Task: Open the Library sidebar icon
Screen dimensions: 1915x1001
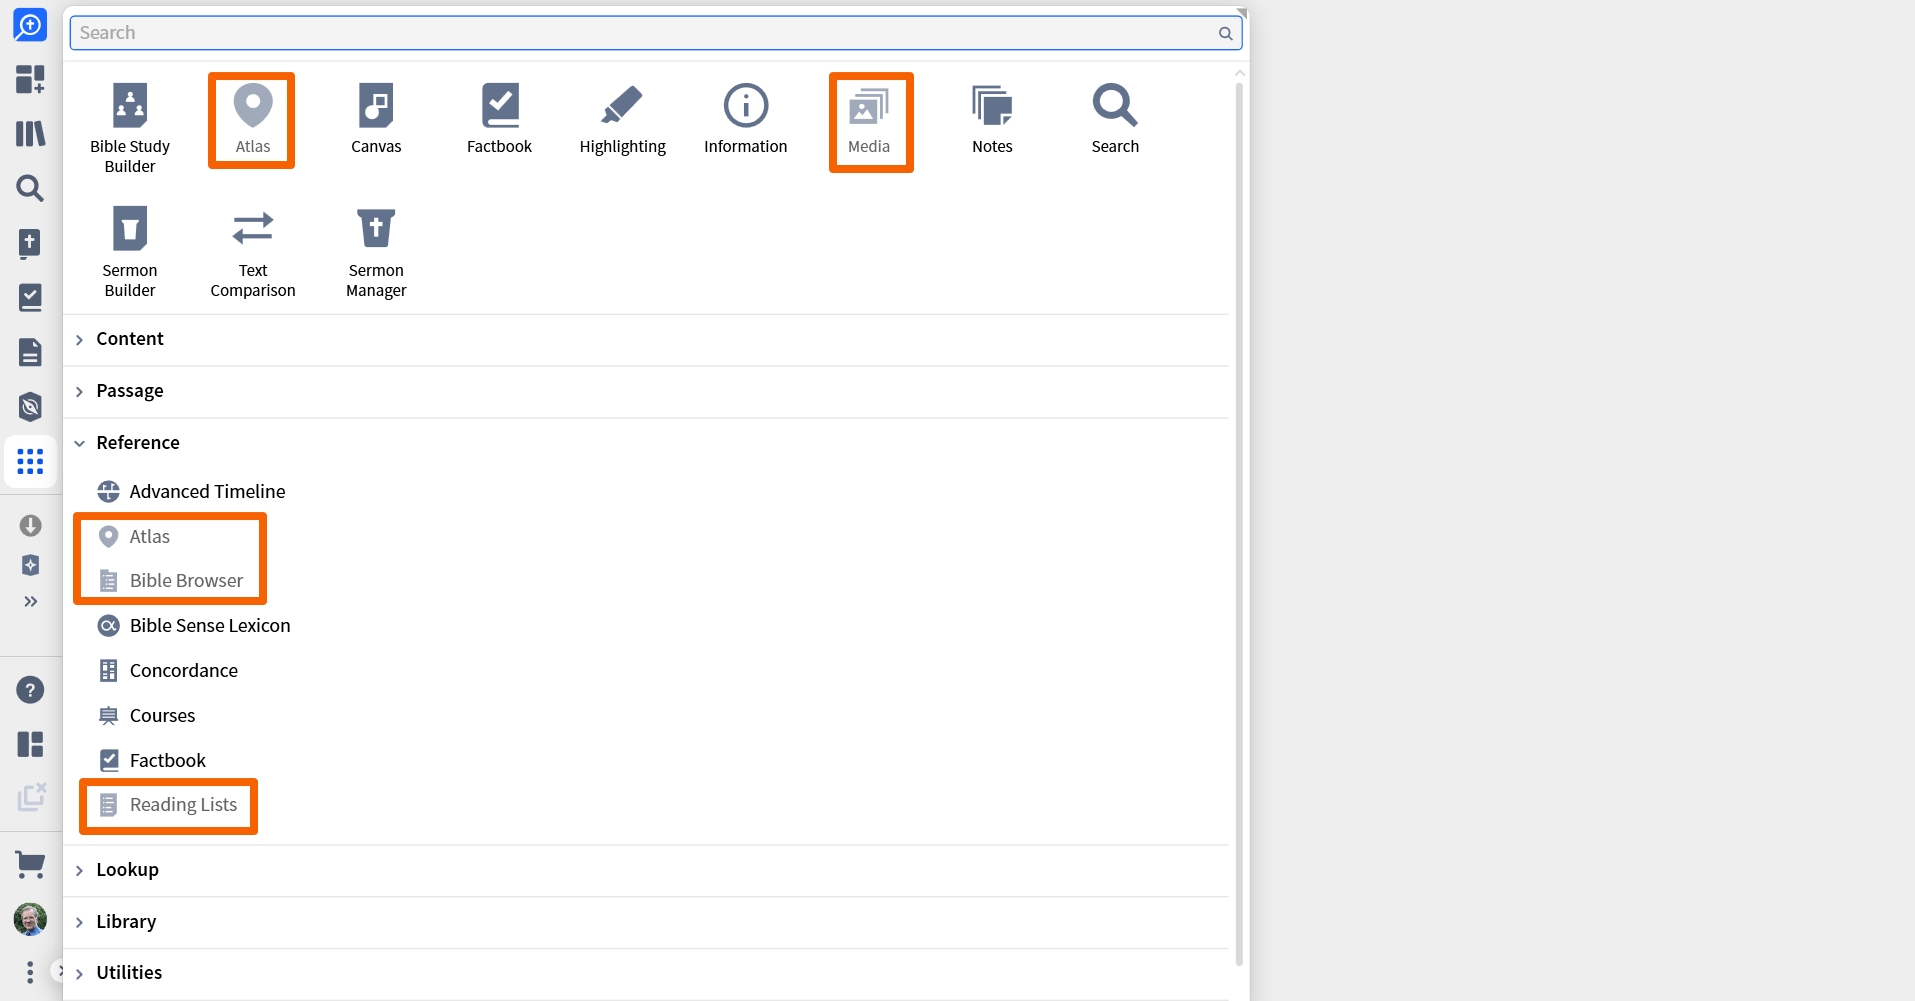Action: point(30,133)
